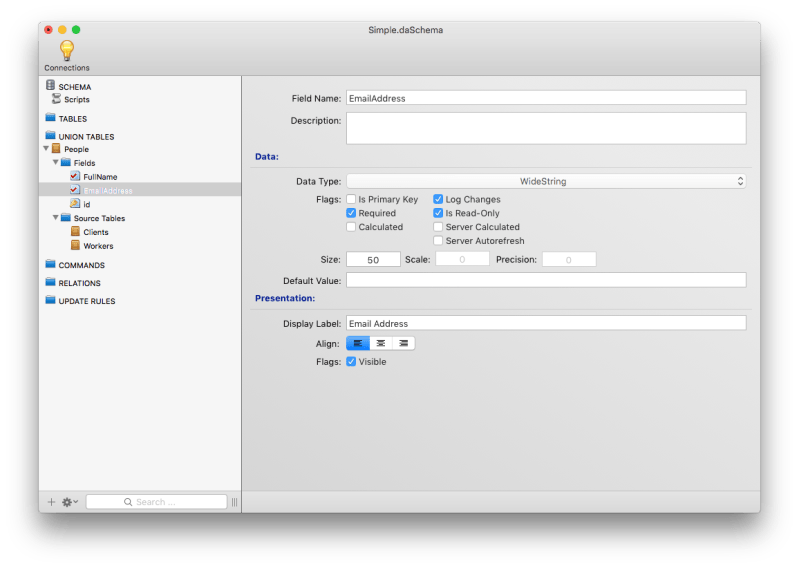Image resolution: width=799 pixels, height=568 pixels.
Task: Click the UNION TABLES folder icon
Action: tap(50, 136)
